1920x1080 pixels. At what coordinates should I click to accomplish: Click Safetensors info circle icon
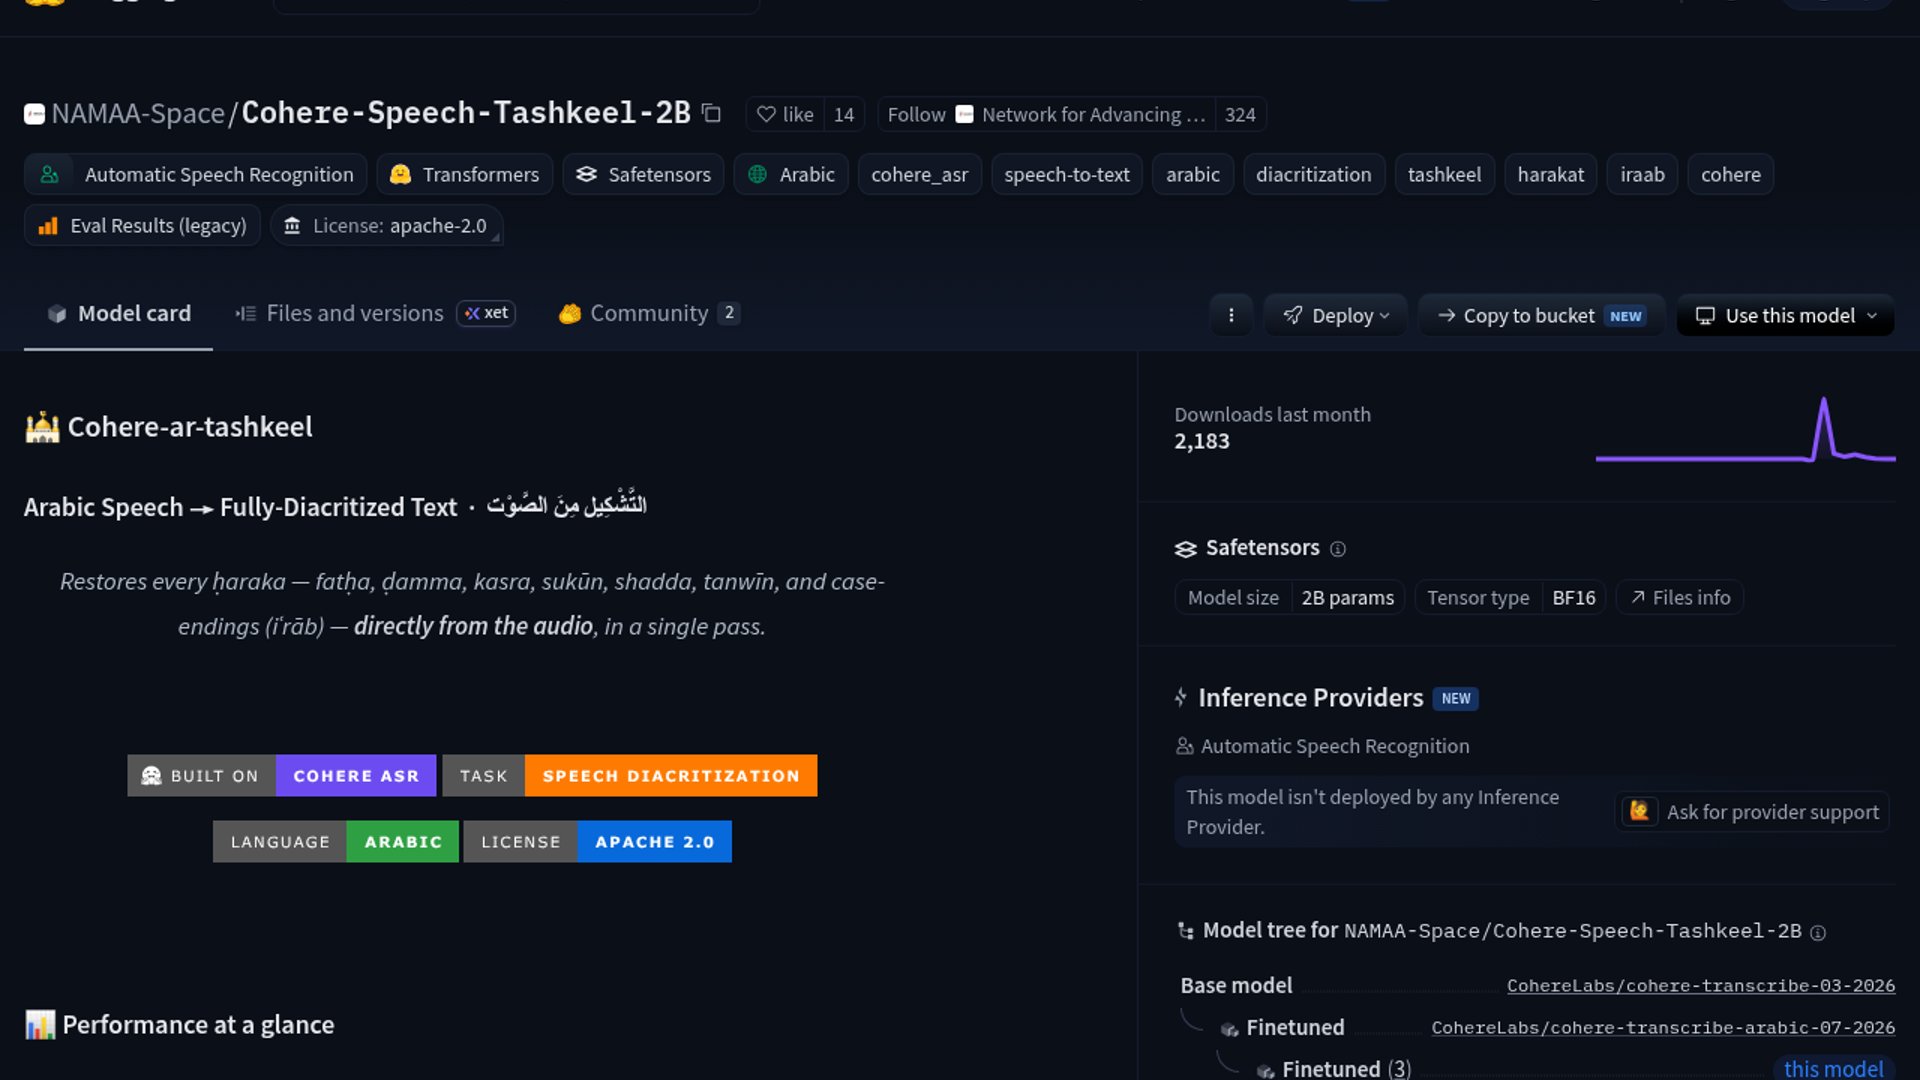[1338, 549]
